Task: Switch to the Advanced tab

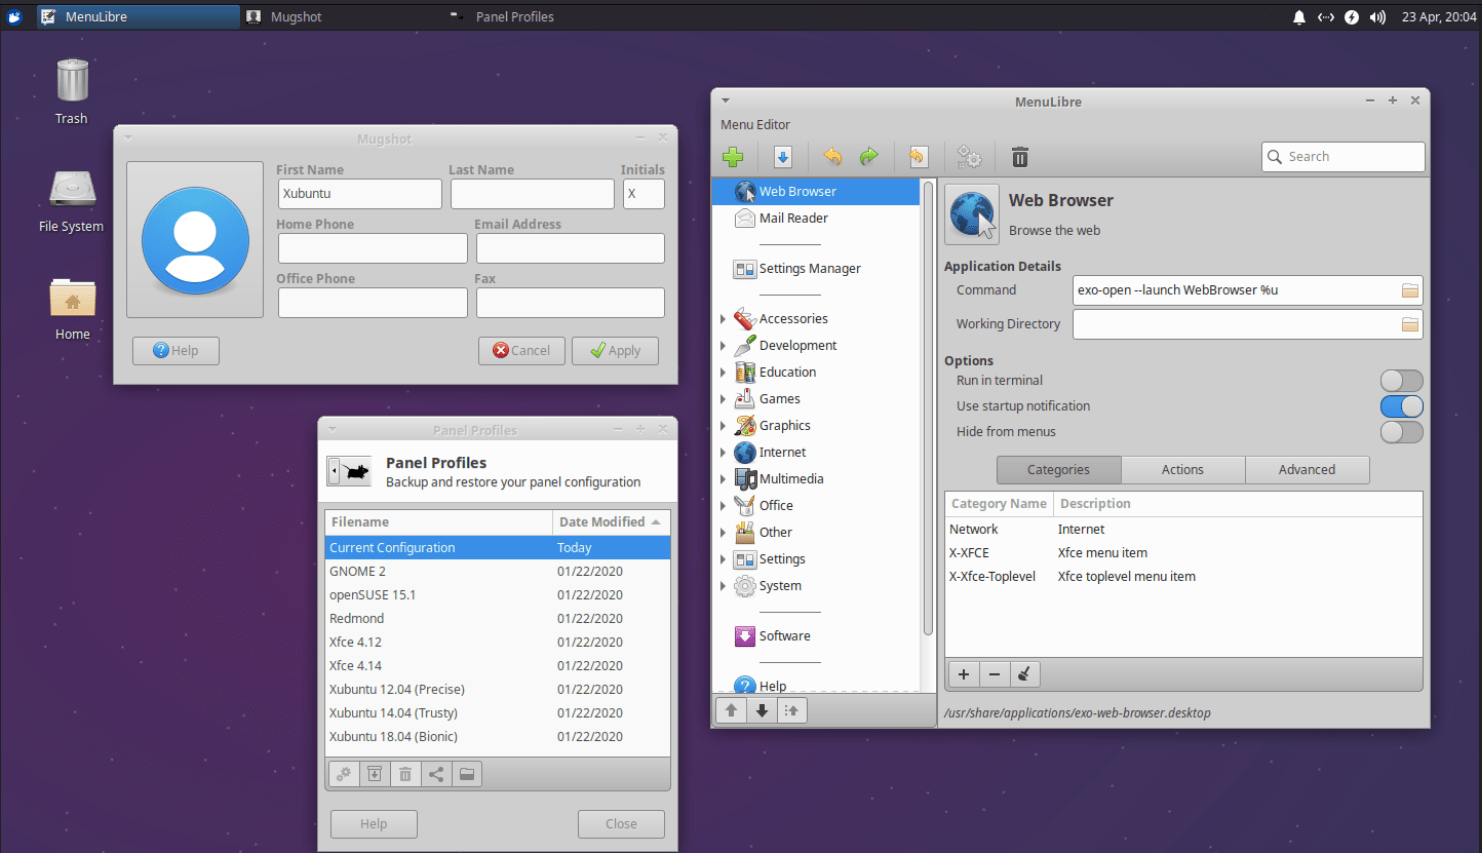Action: coord(1307,470)
